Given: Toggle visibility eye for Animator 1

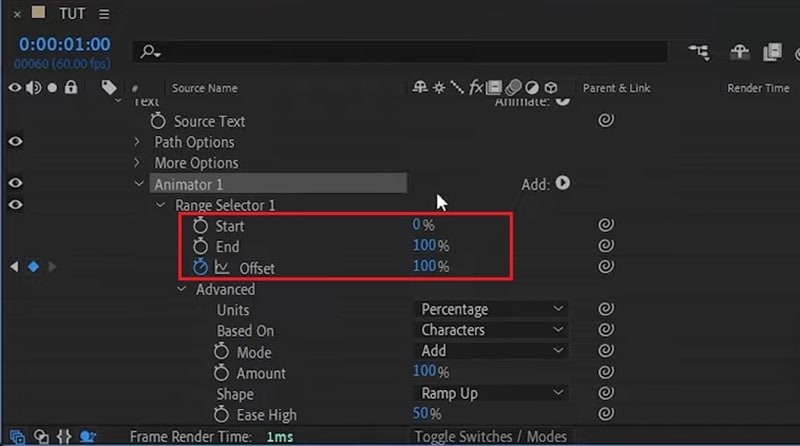Looking at the screenshot, I should coord(15,183).
